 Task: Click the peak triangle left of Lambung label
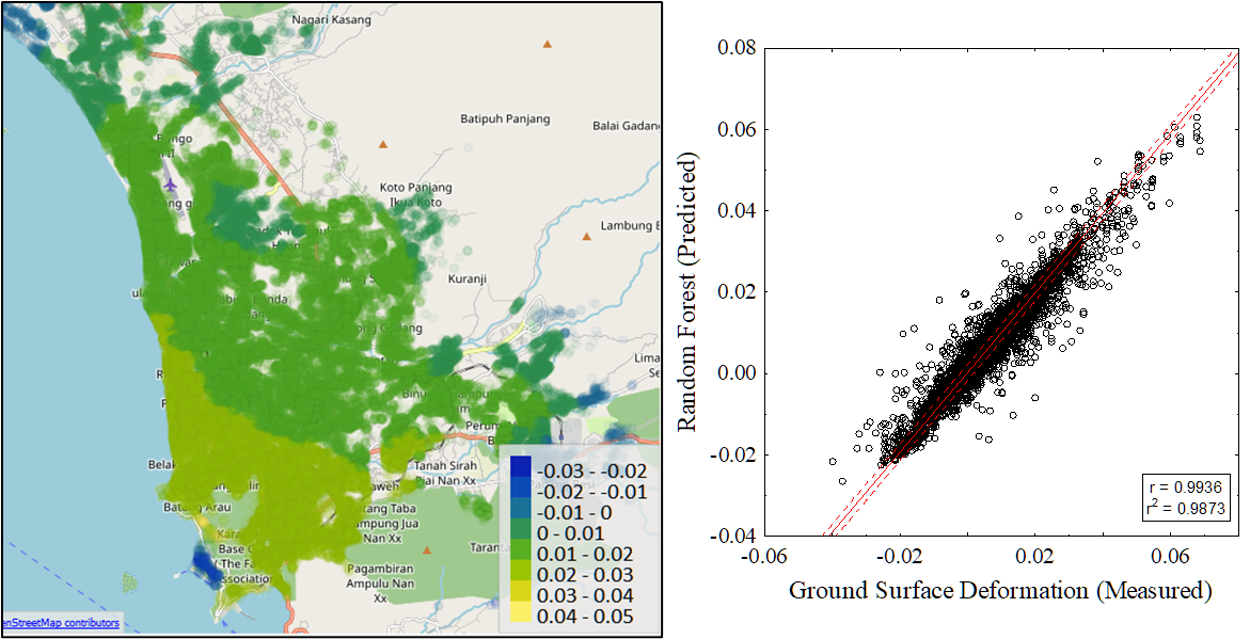click(586, 237)
